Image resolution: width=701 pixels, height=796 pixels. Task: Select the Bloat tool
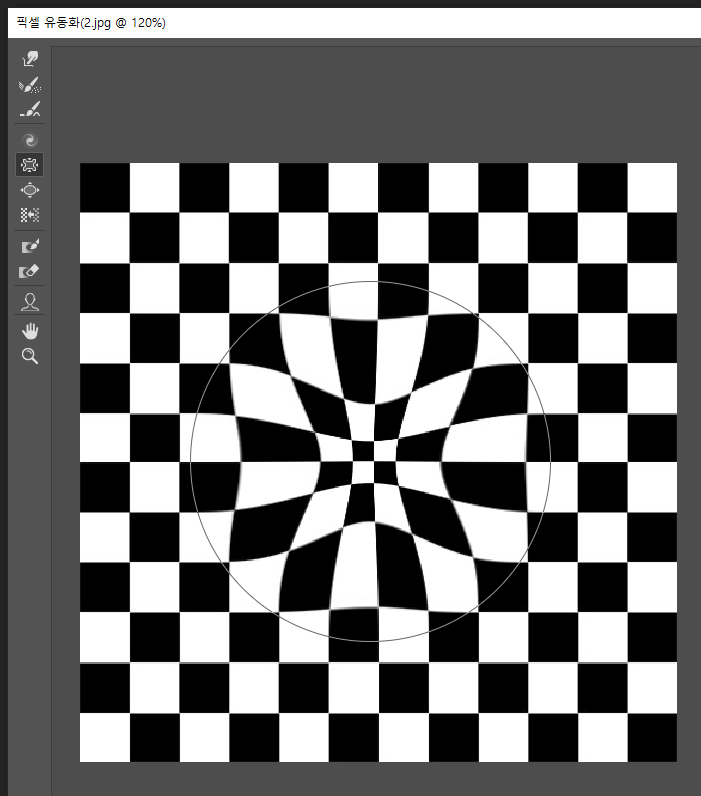[30, 190]
